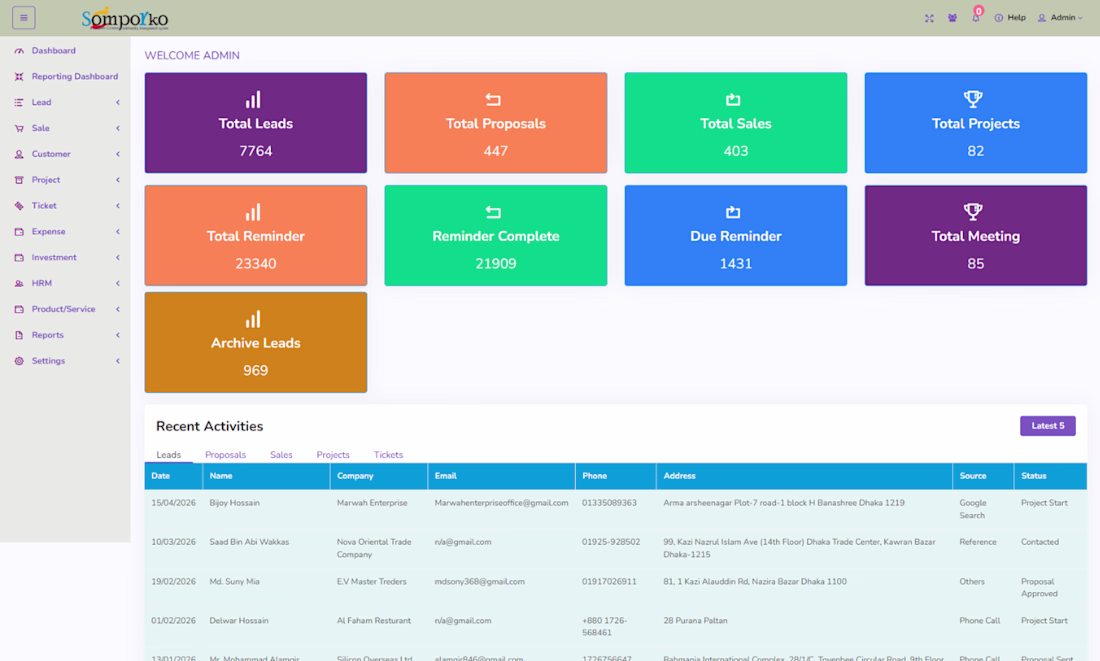This screenshot has height=661, width=1100.
Task: Switch to the Sales tab
Action: (x=281, y=455)
